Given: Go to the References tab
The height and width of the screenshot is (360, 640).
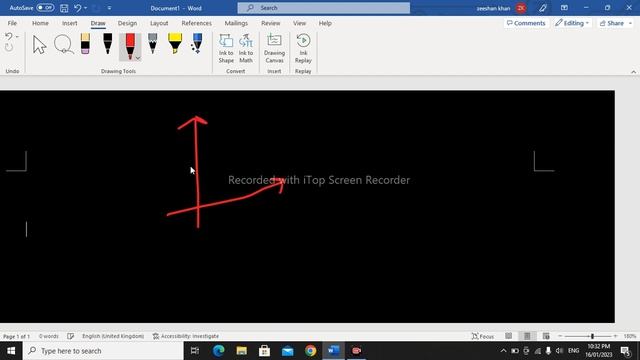Looking at the screenshot, I should pyautogui.click(x=197, y=23).
